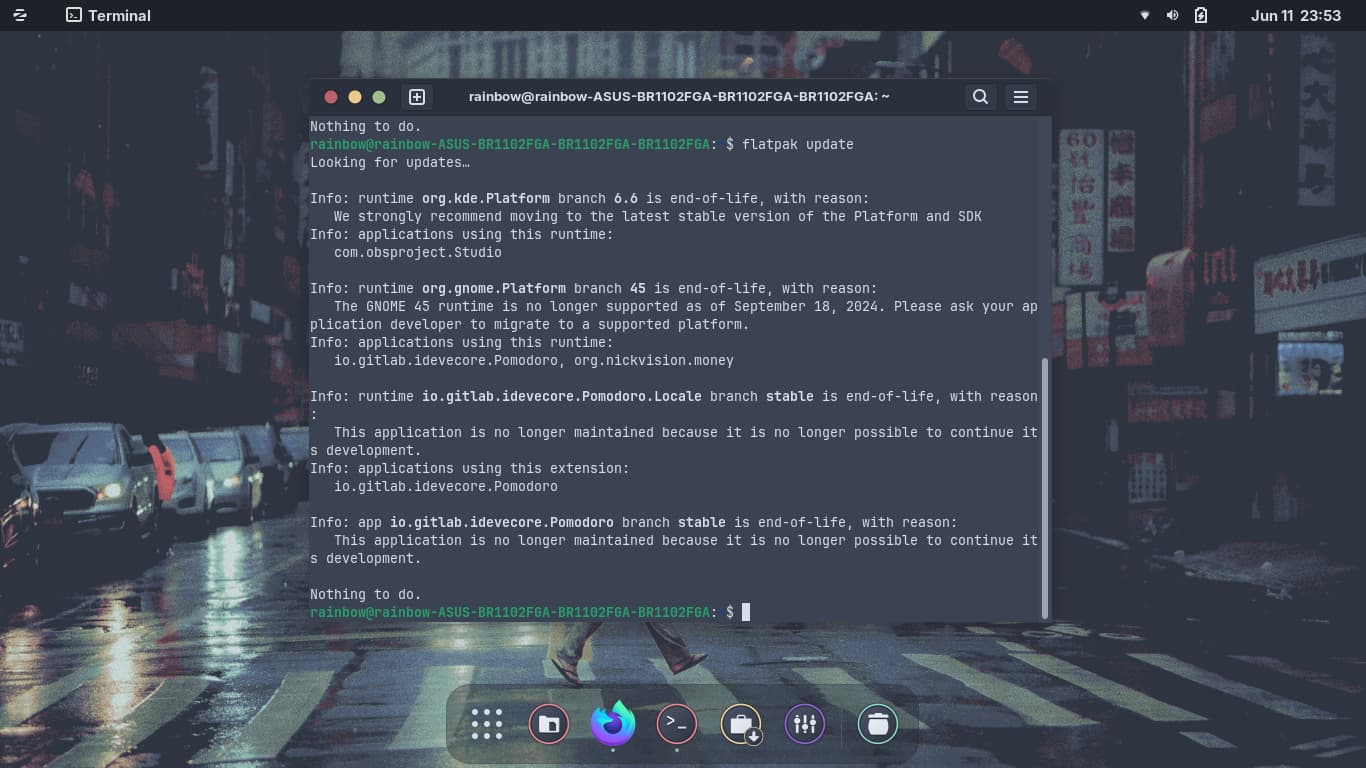Open the Firefox browser from the dock
Viewport: 1366px width, 768px height.
[613, 723]
